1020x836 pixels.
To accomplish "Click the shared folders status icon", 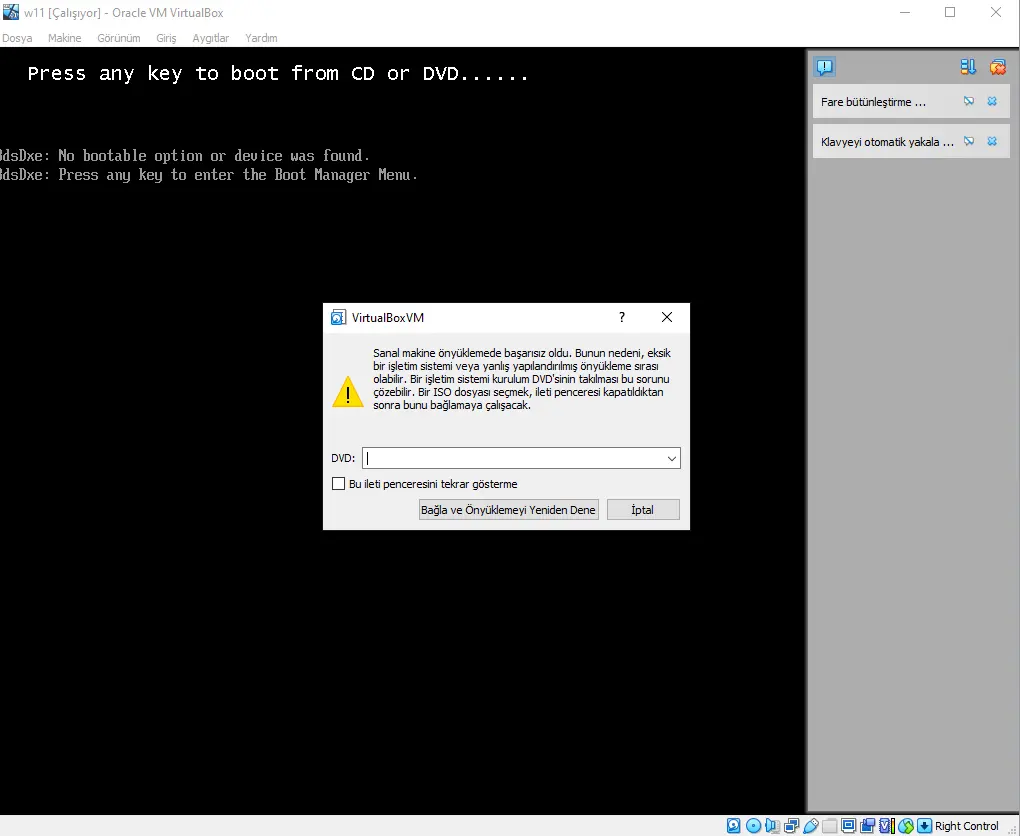I will (x=829, y=826).
